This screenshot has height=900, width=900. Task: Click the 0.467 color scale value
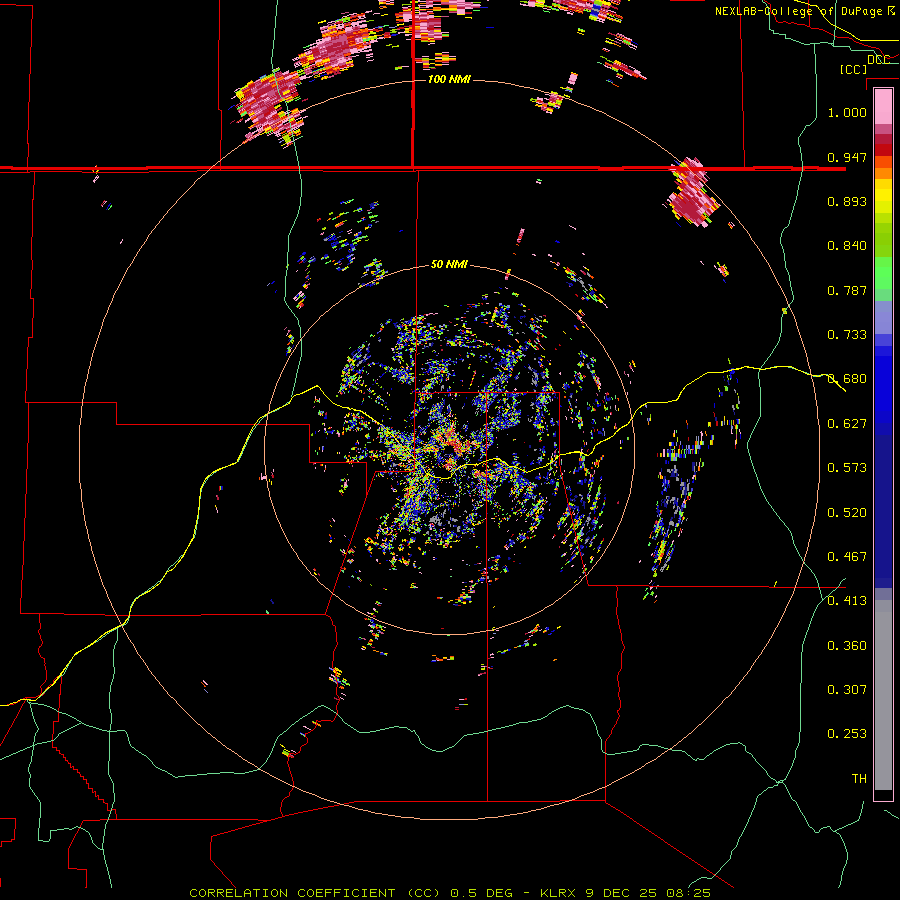click(x=847, y=557)
